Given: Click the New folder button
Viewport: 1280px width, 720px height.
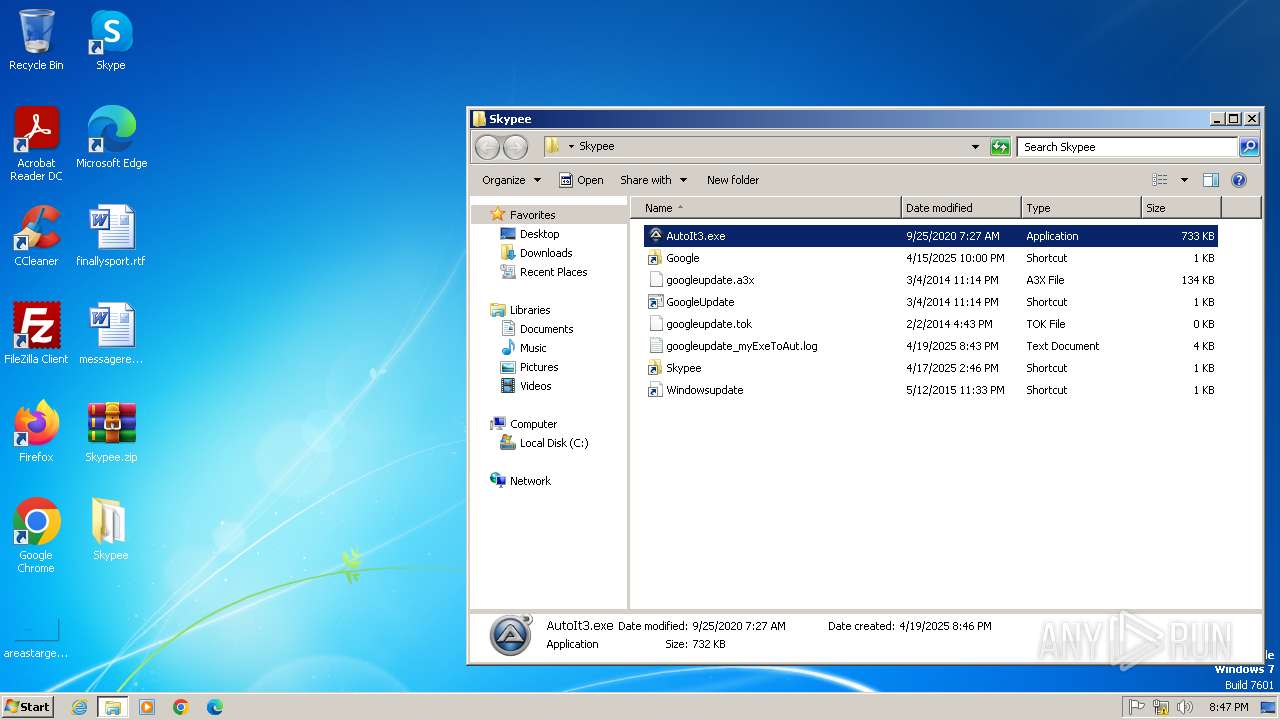Looking at the screenshot, I should (733, 180).
